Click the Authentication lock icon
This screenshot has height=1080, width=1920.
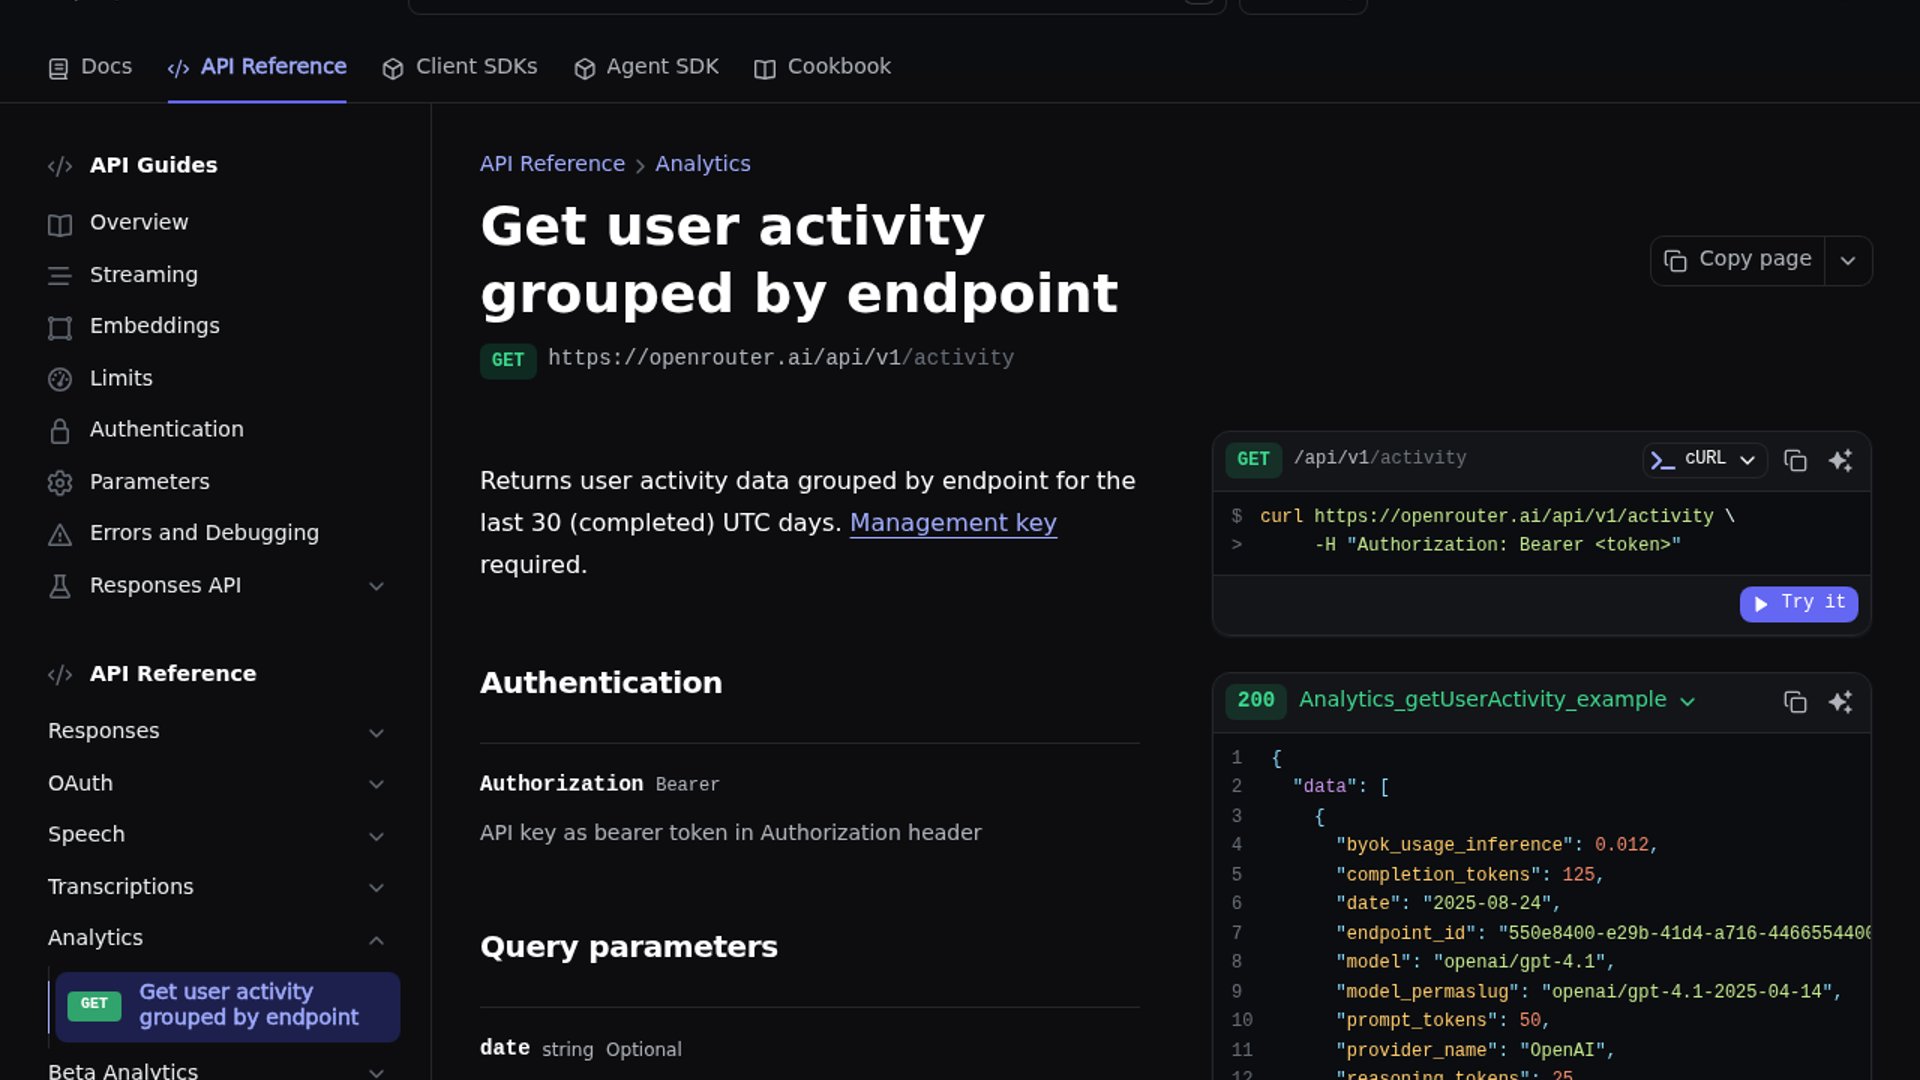(60, 431)
